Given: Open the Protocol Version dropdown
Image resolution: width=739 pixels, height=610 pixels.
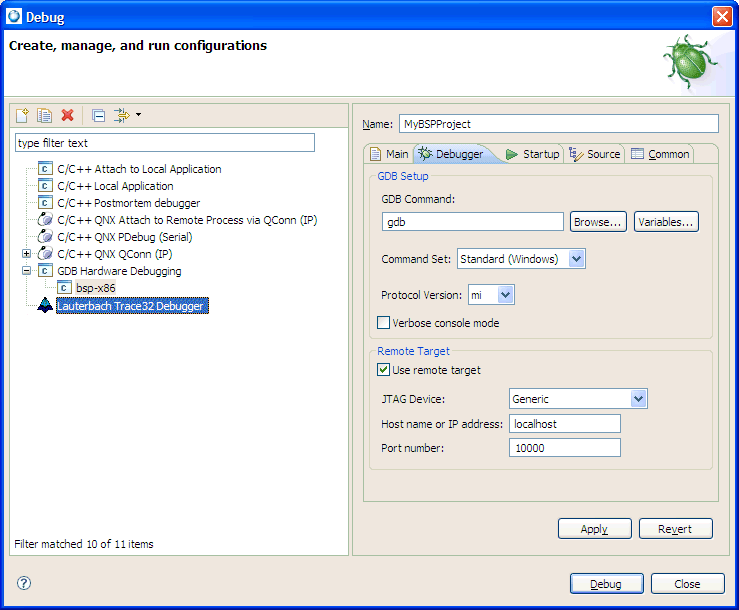Looking at the screenshot, I should (x=505, y=295).
